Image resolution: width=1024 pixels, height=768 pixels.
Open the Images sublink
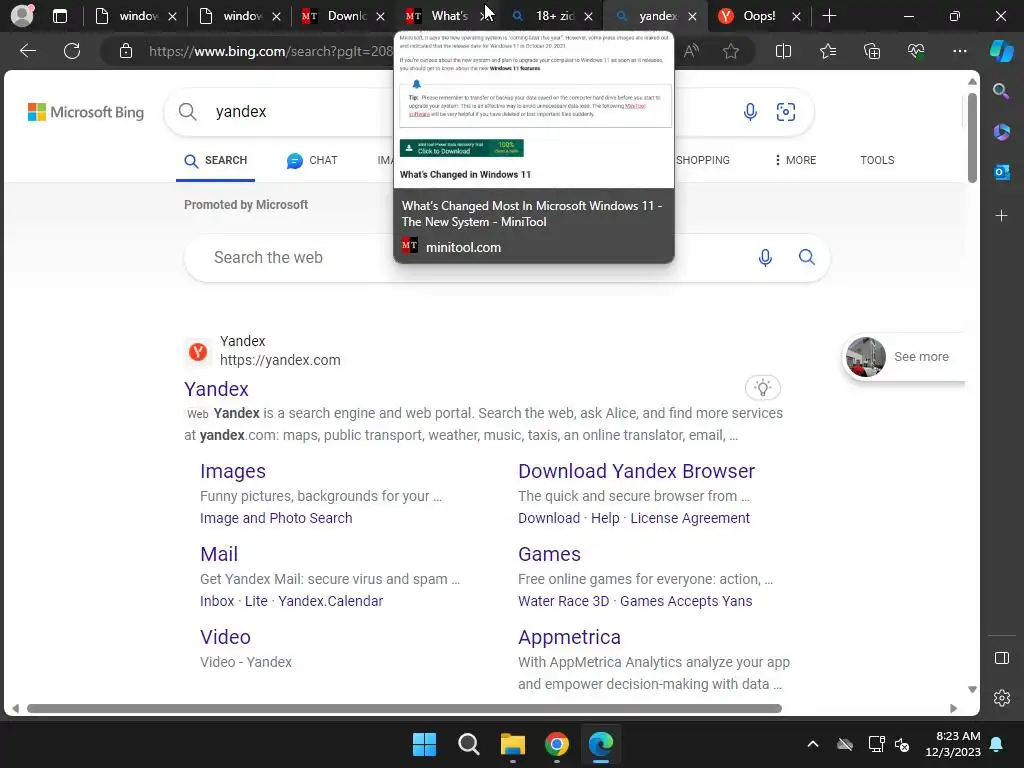point(232,471)
